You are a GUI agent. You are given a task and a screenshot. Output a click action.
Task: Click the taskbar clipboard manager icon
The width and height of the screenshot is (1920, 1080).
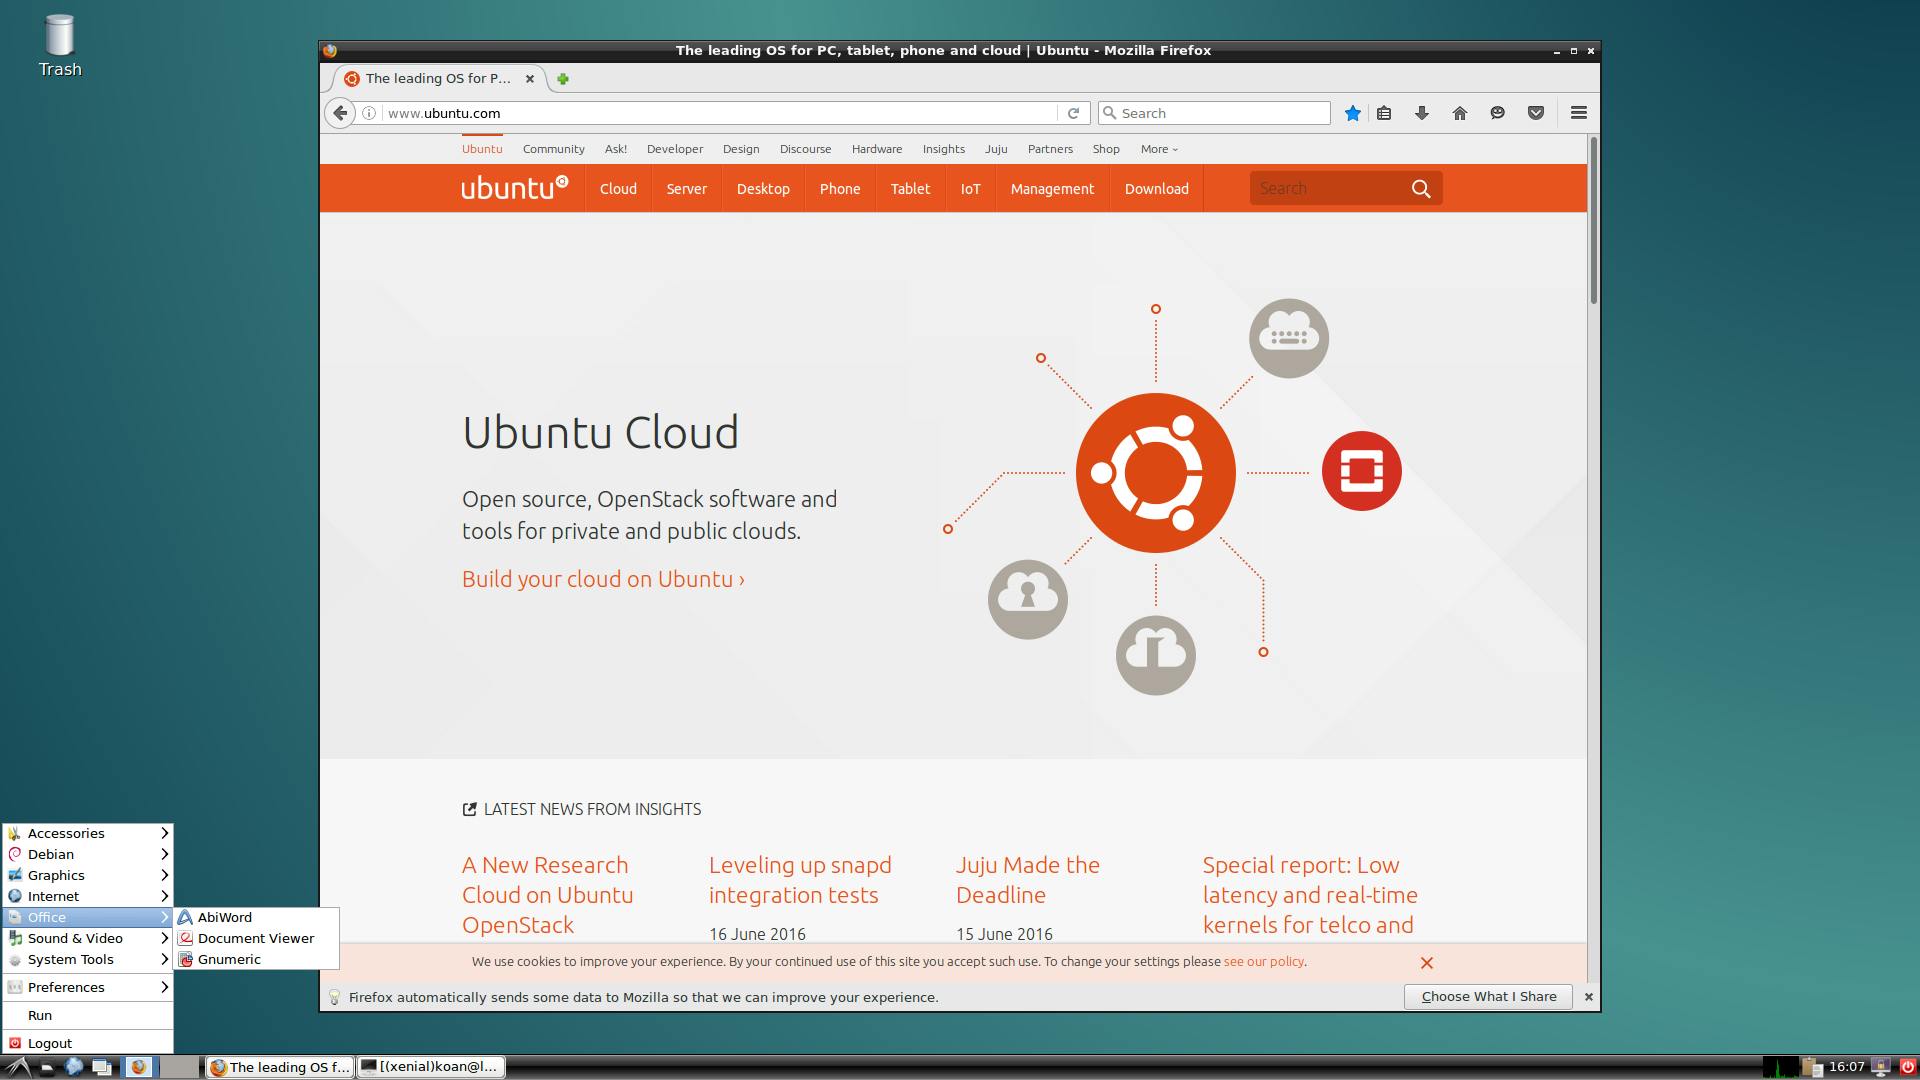point(1812,1067)
